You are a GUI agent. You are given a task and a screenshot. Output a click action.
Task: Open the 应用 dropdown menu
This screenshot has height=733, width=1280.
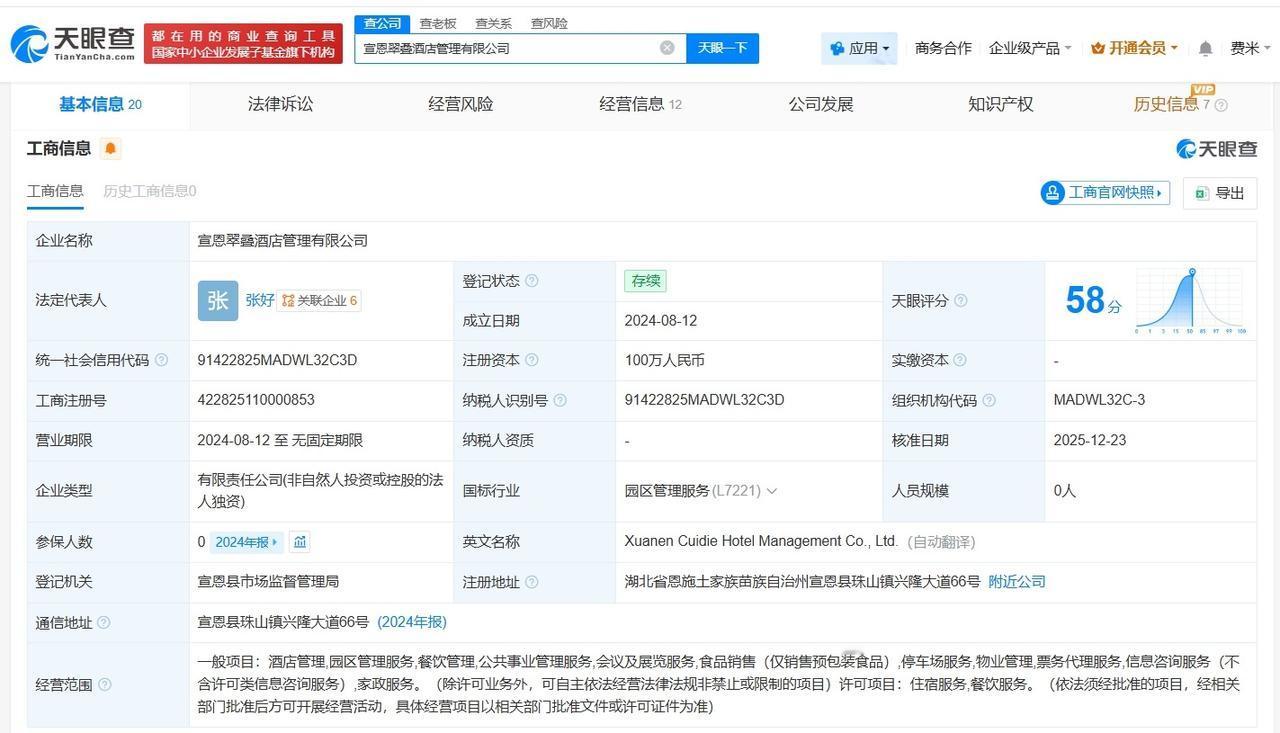click(x=859, y=48)
